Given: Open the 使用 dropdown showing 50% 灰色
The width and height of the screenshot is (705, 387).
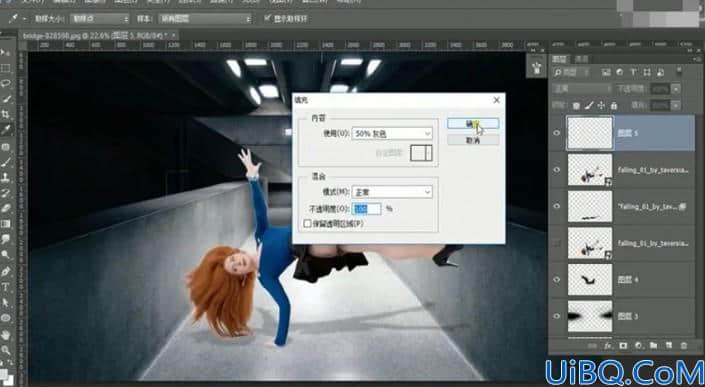Looking at the screenshot, I should point(392,133).
